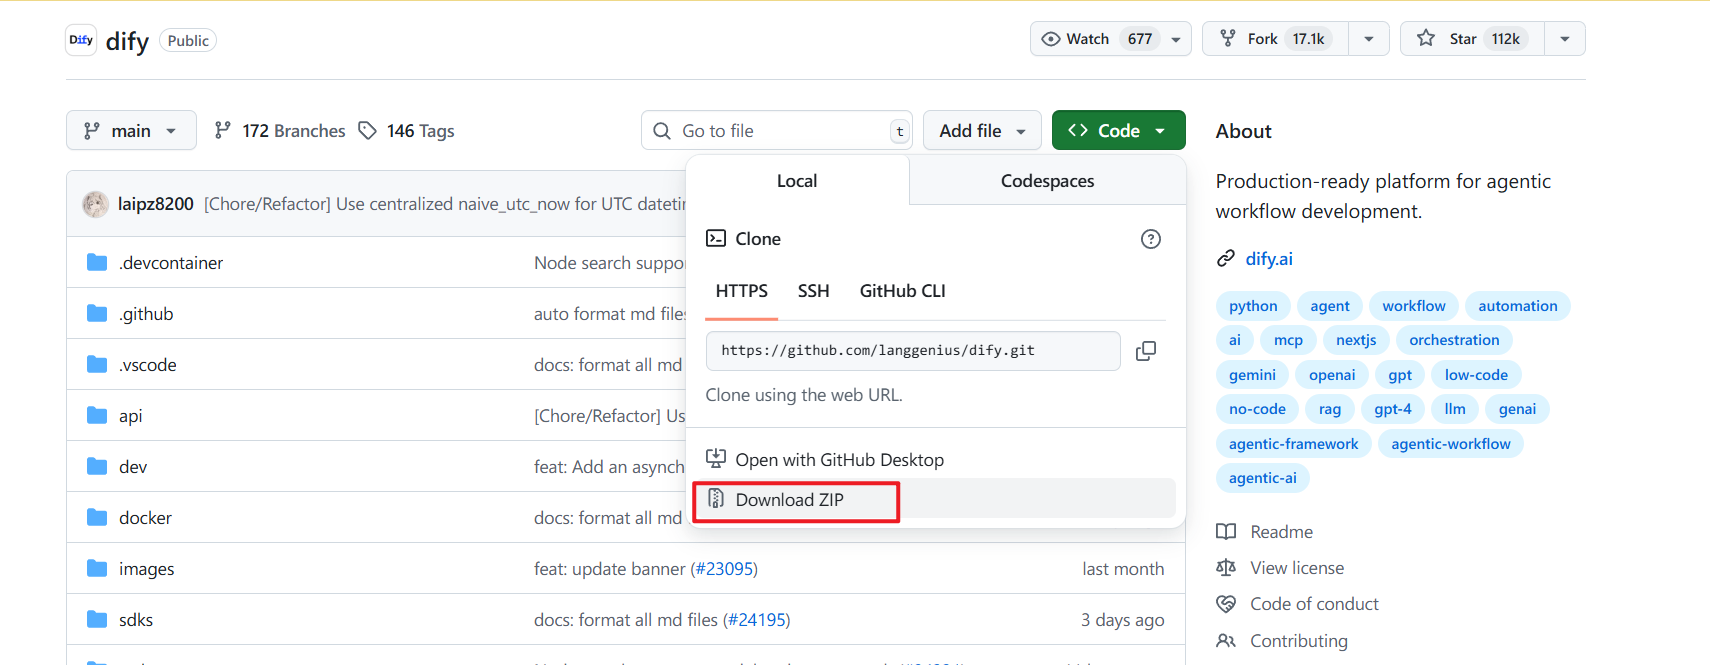Open the .devcontainer folder name

click(x=171, y=263)
